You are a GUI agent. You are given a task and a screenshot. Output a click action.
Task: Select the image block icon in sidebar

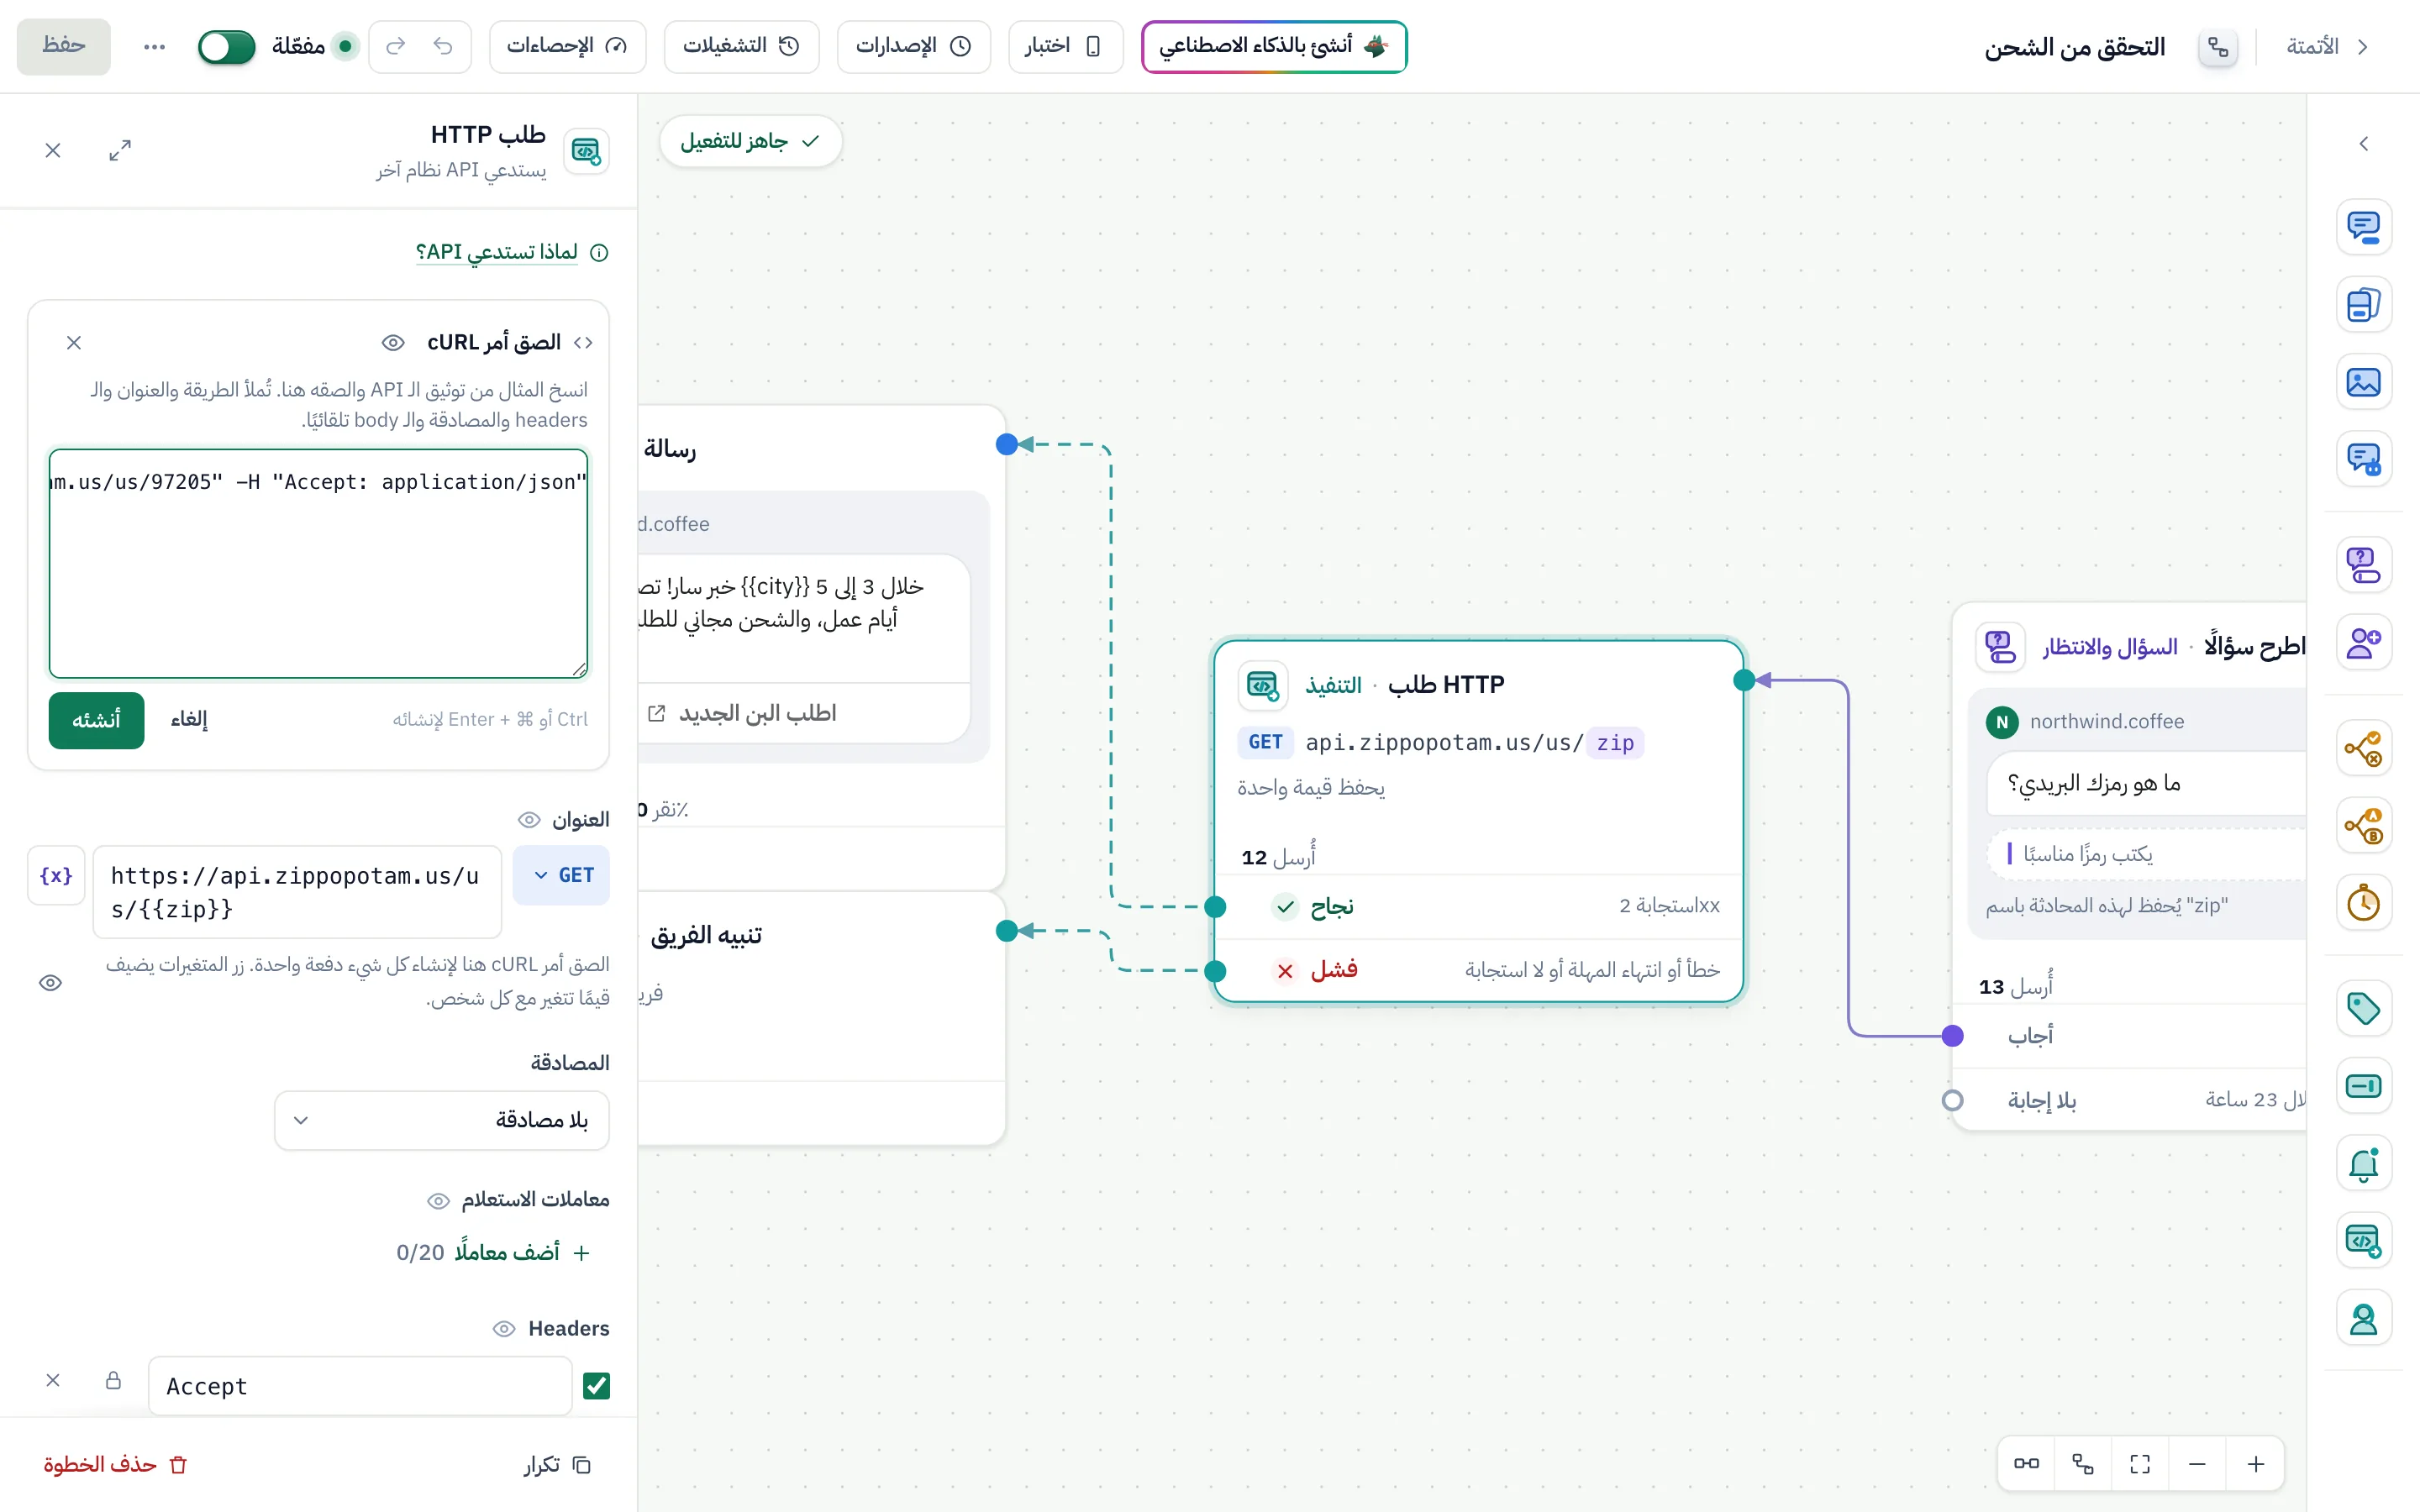click(2363, 382)
